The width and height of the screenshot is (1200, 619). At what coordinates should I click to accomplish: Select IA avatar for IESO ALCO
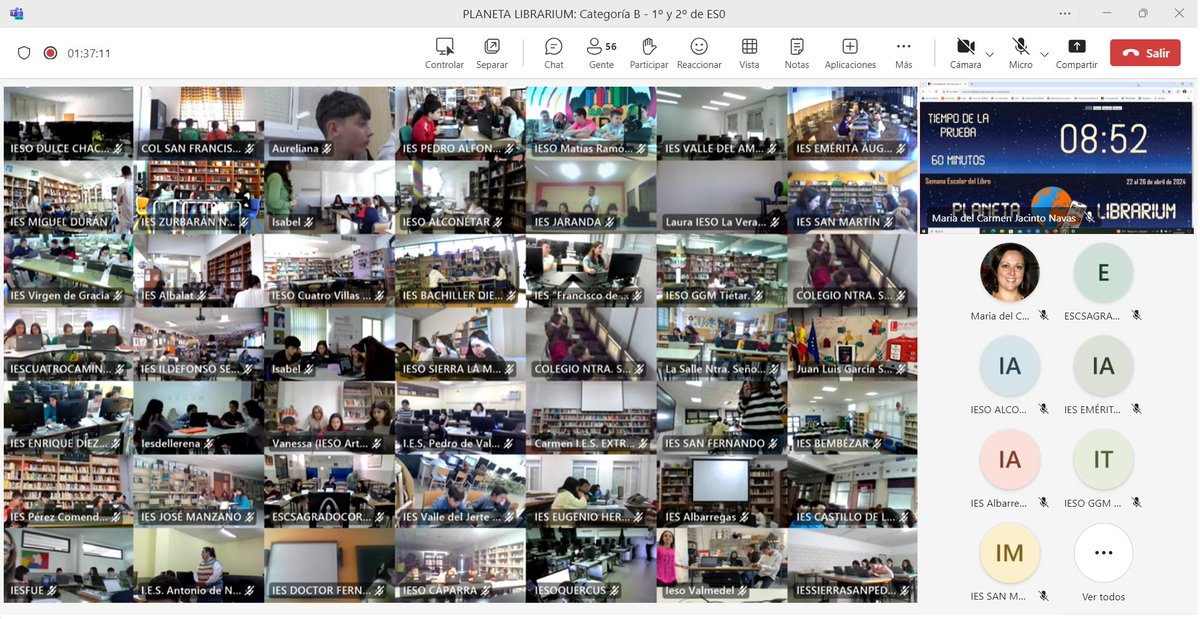tap(1010, 366)
